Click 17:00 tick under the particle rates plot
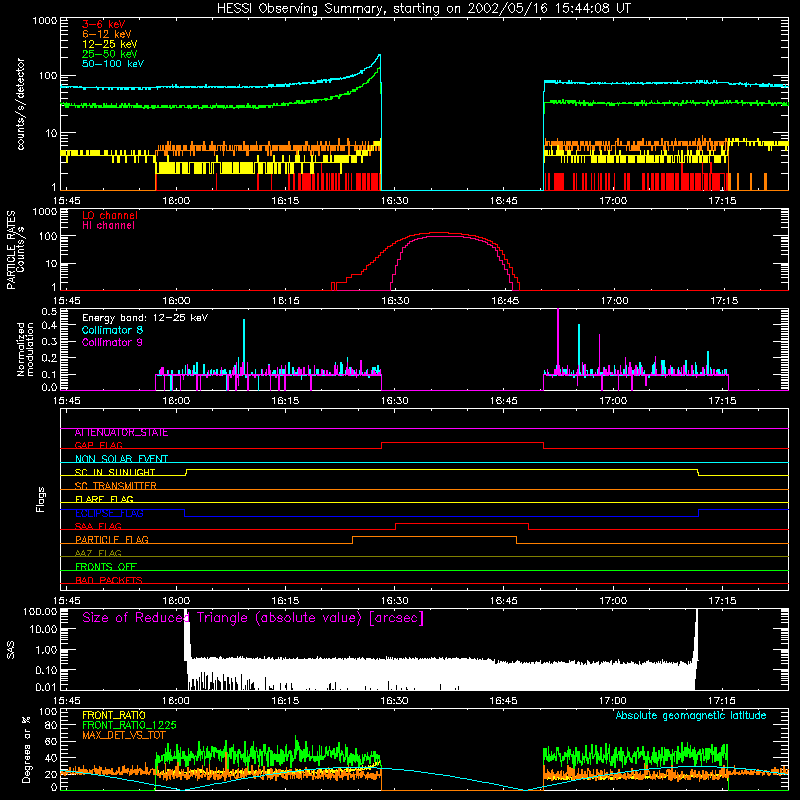The width and height of the screenshot is (800, 800). (x=614, y=301)
